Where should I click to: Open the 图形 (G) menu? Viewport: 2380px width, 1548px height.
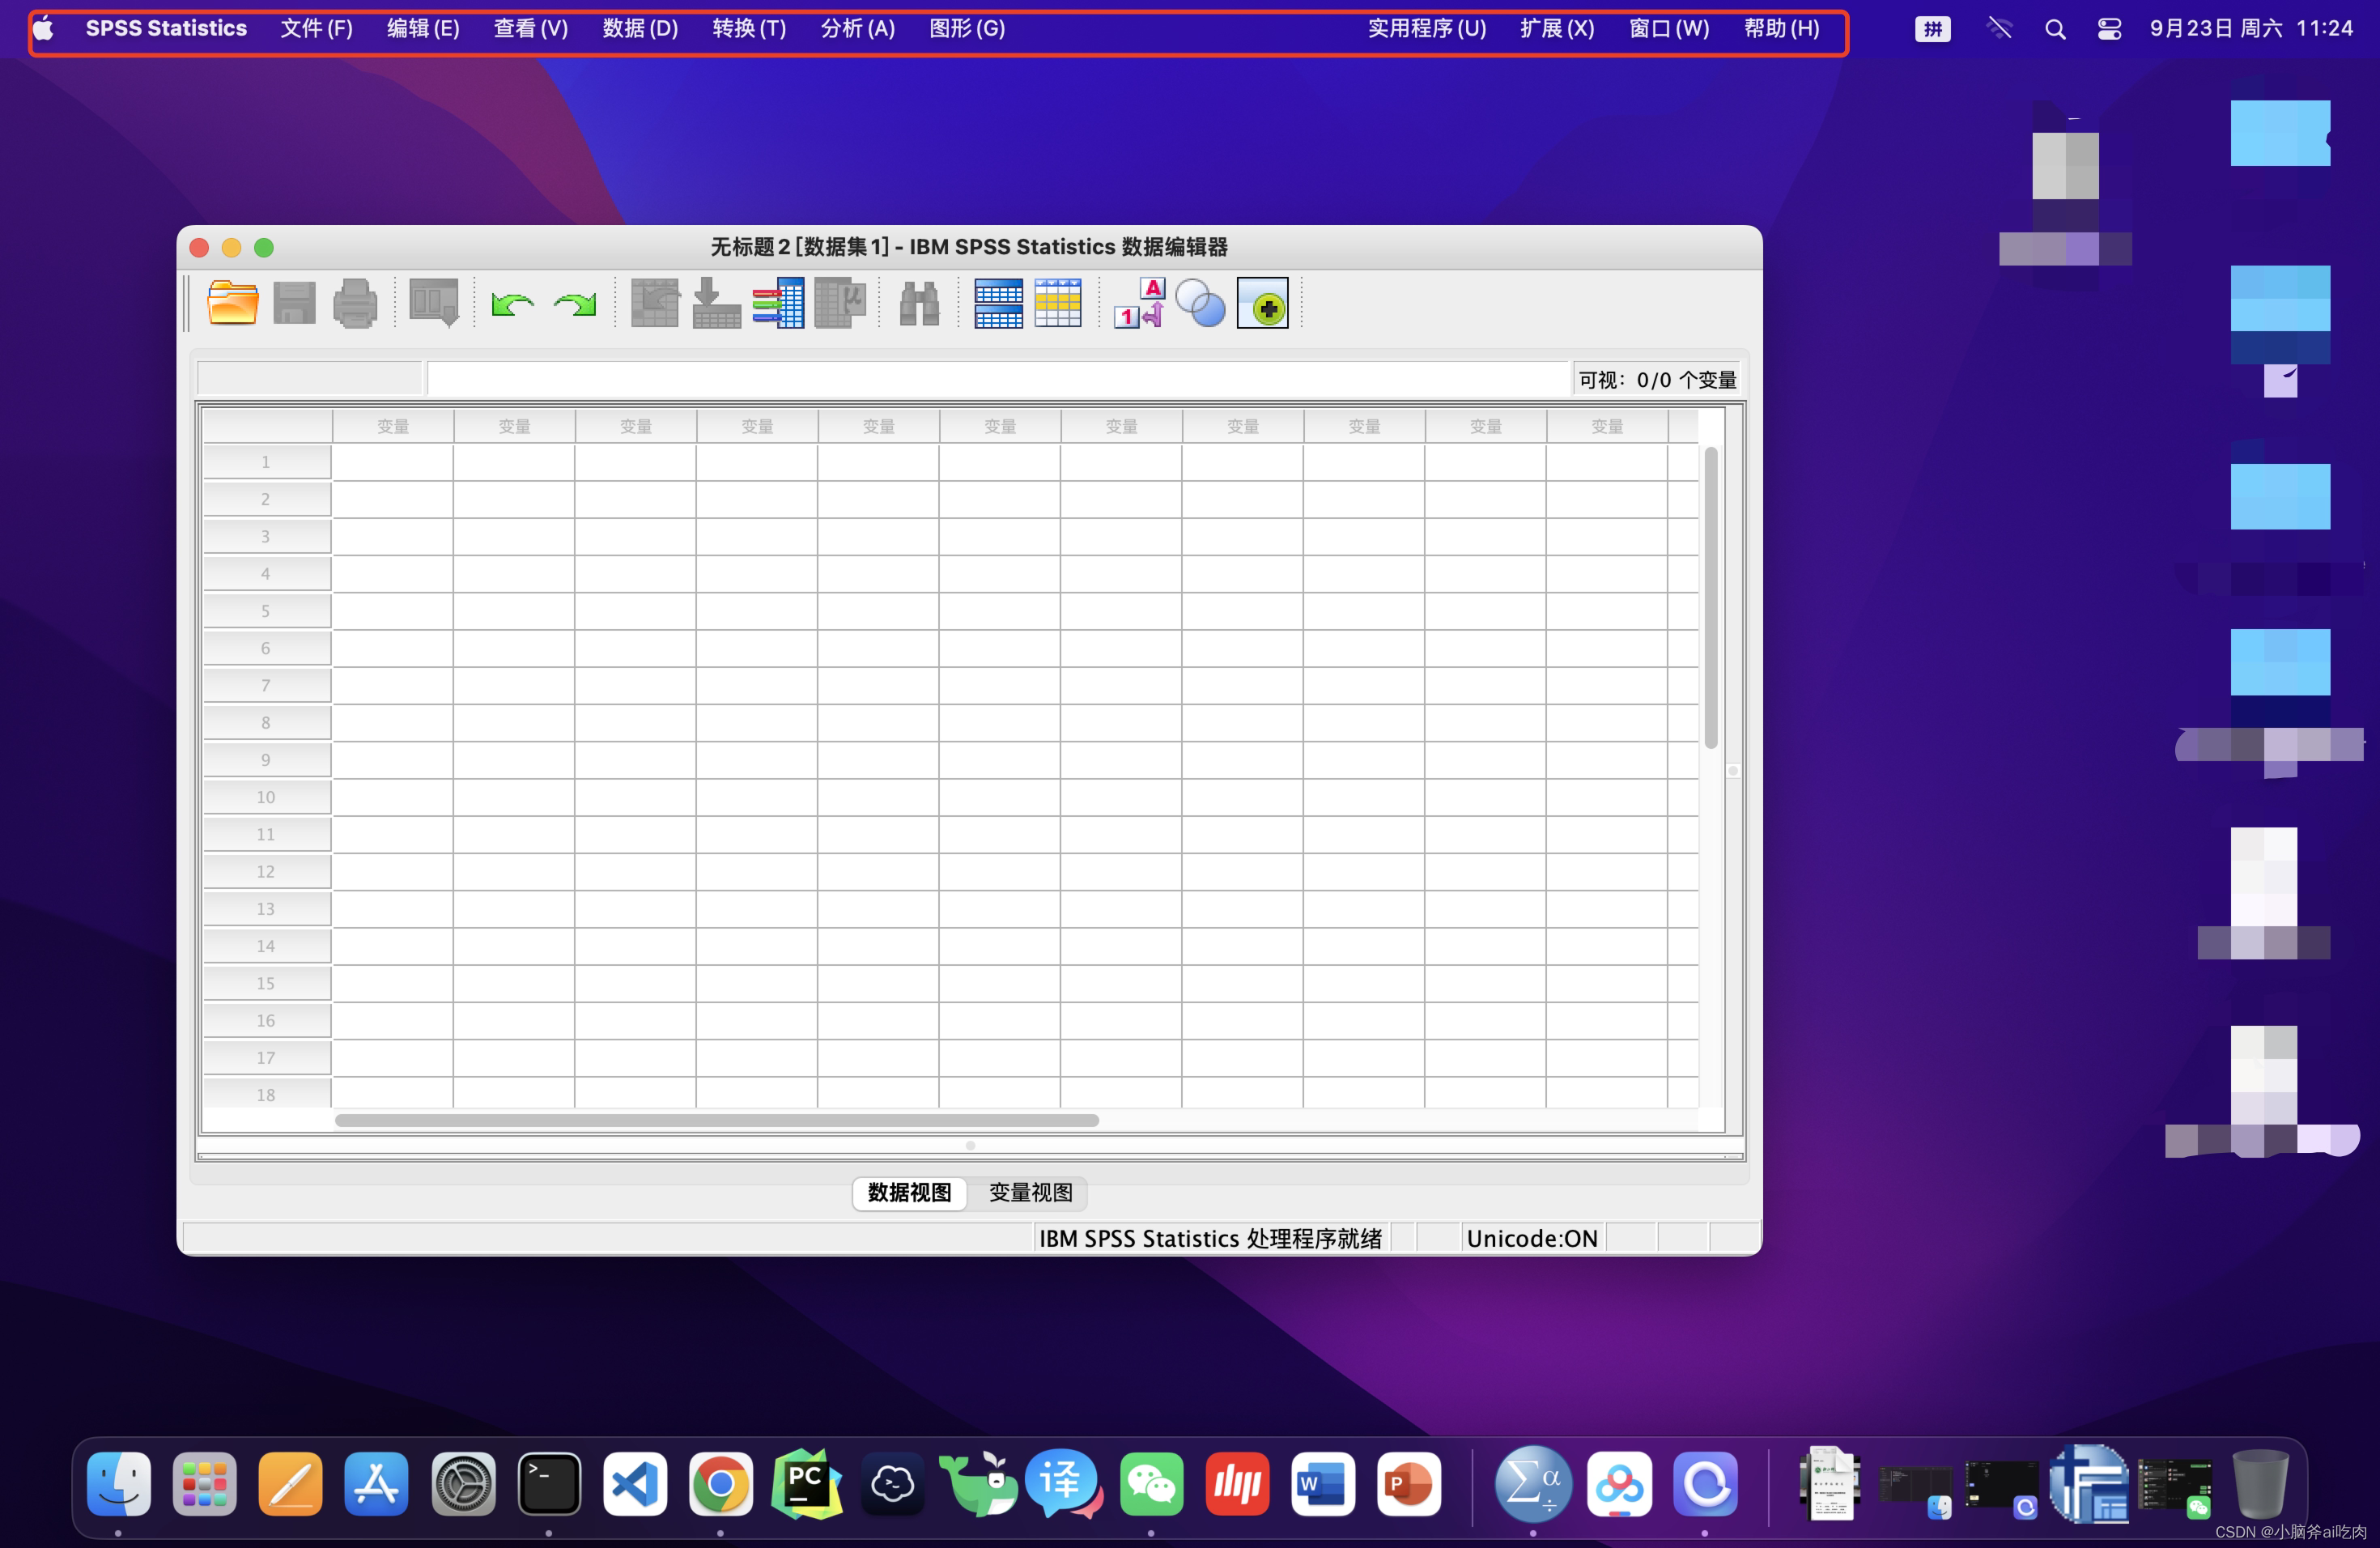click(x=967, y=28)
